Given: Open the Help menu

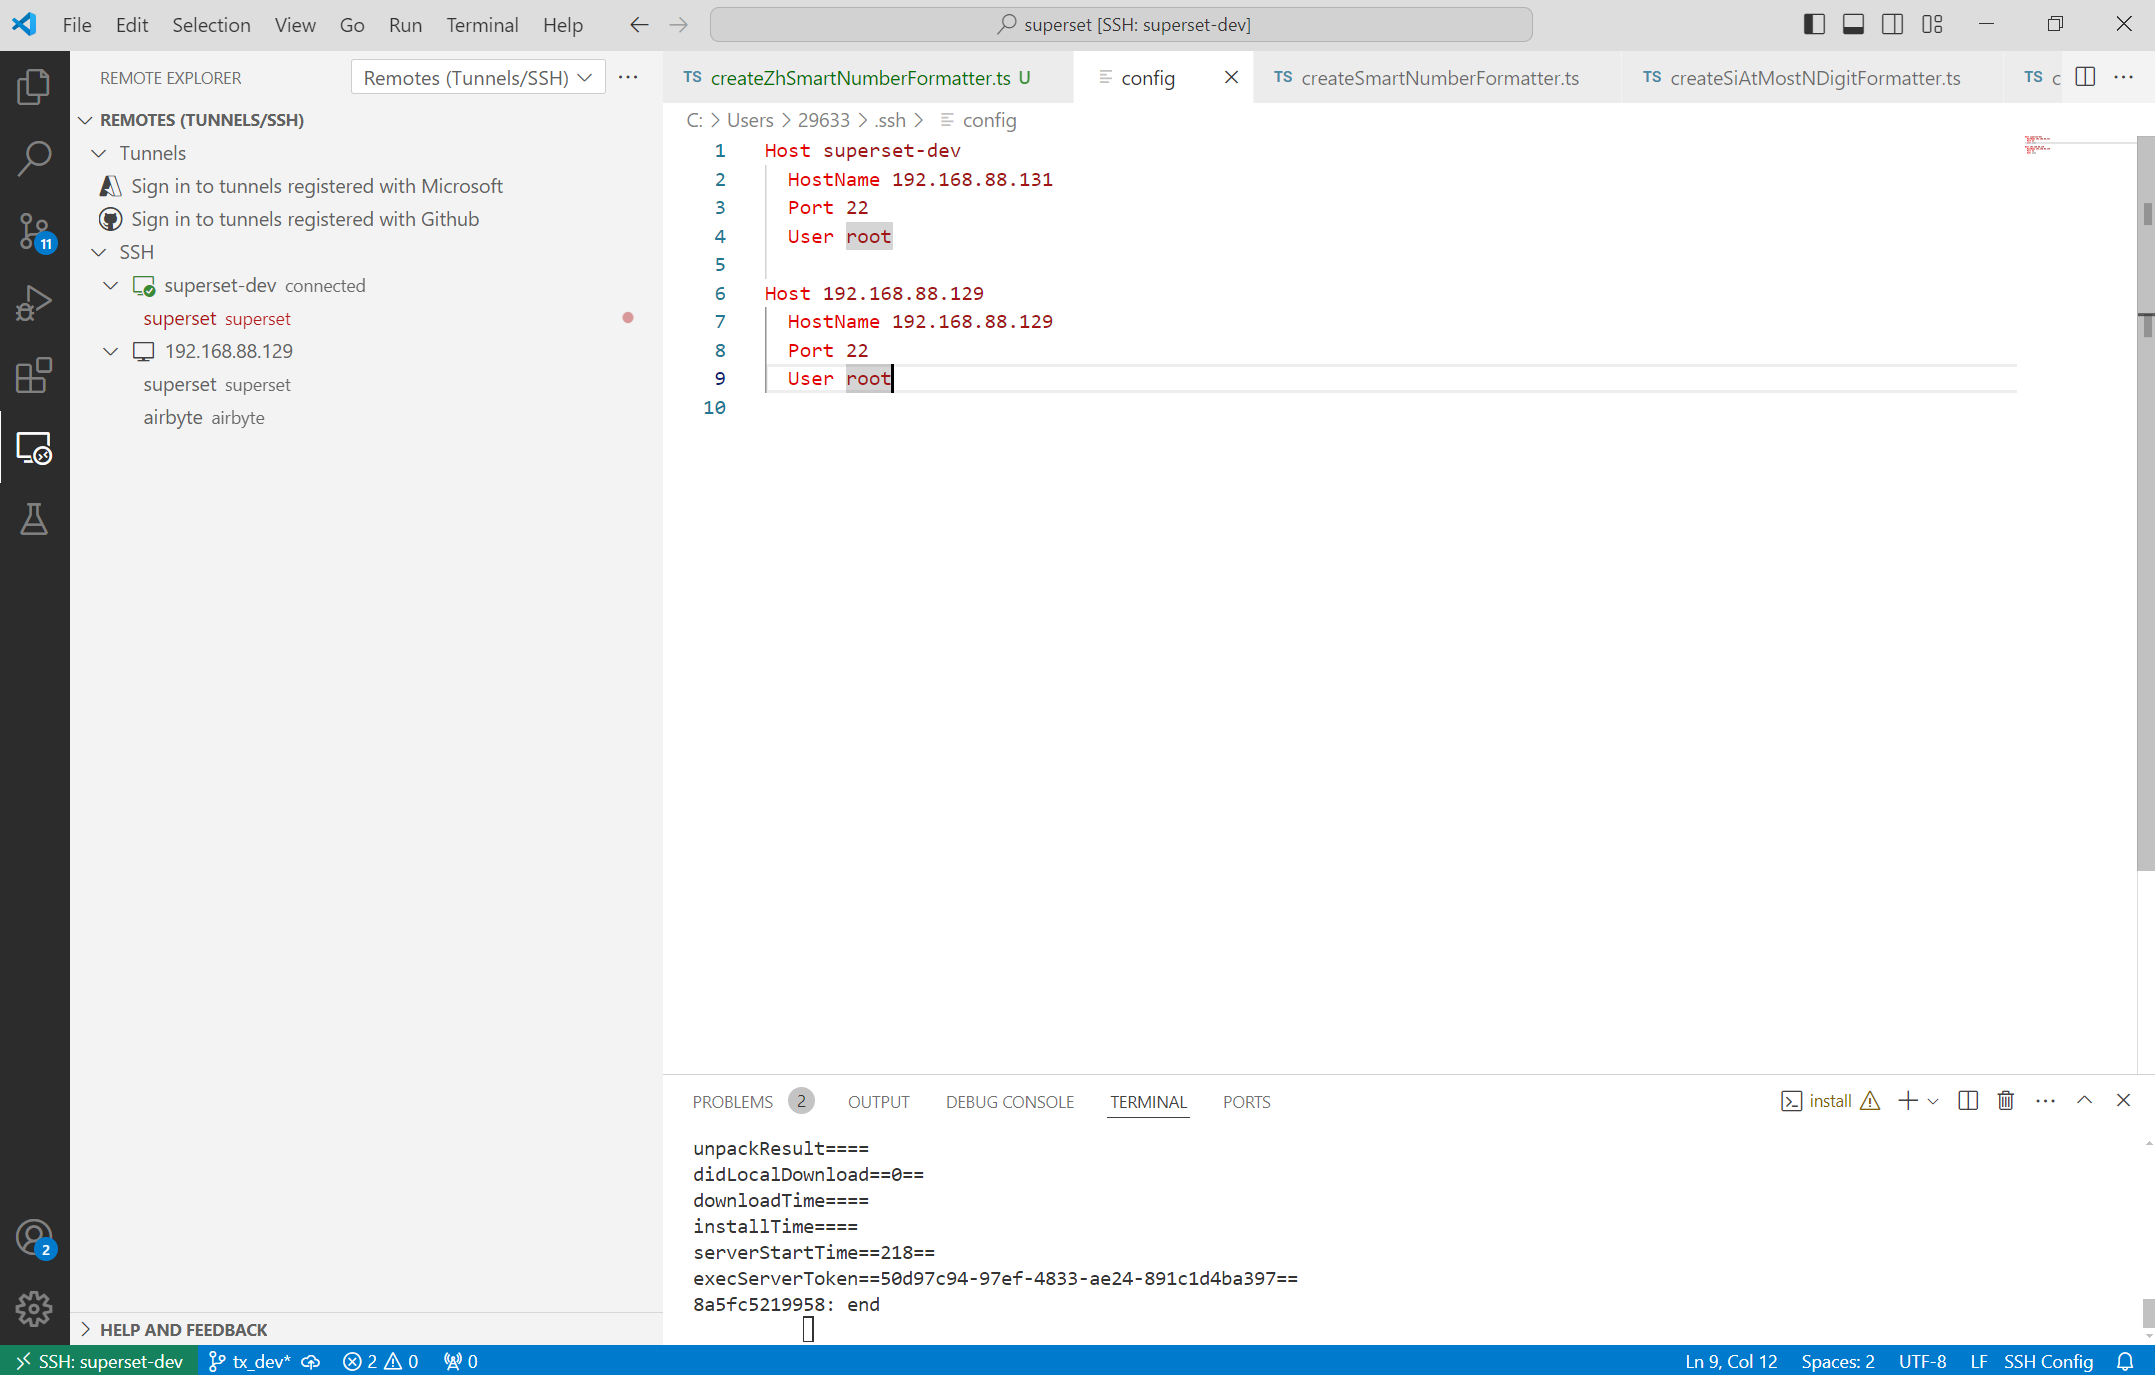Looking at the screenshot, I should (563, 25).
